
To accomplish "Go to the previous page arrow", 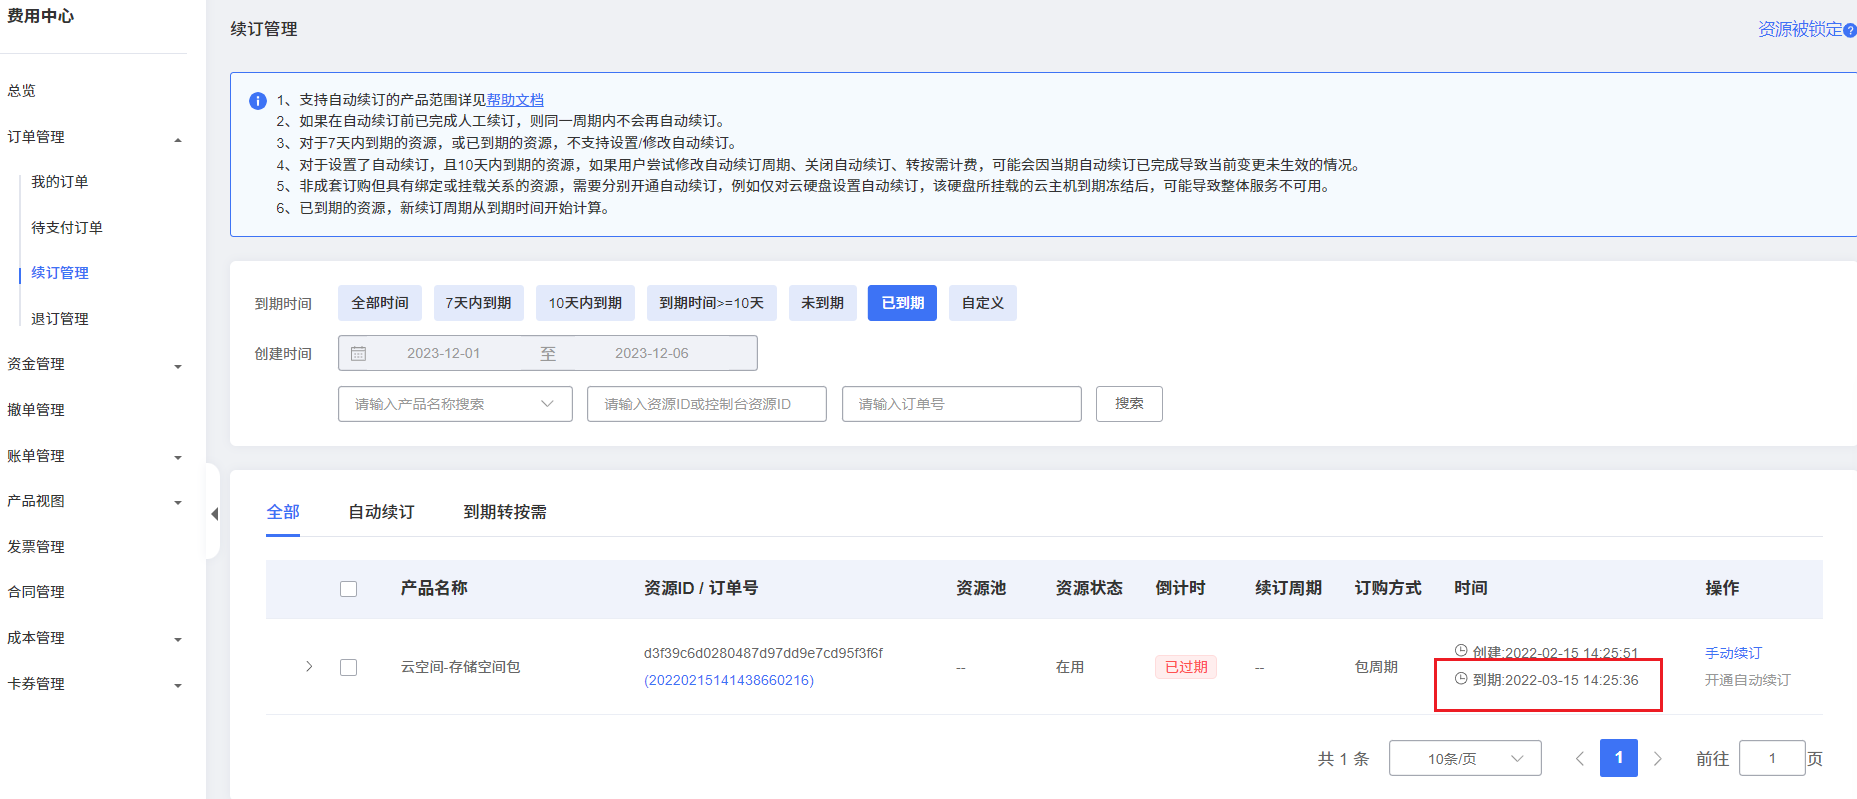I will 1580,759.
